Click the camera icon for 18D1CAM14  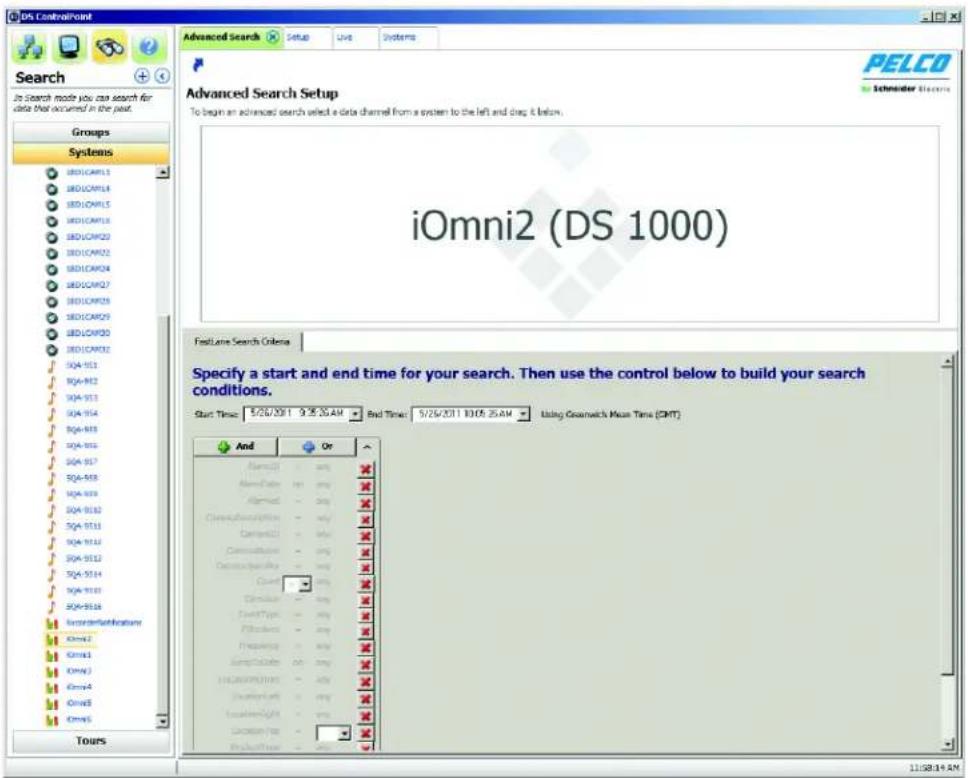52,189
